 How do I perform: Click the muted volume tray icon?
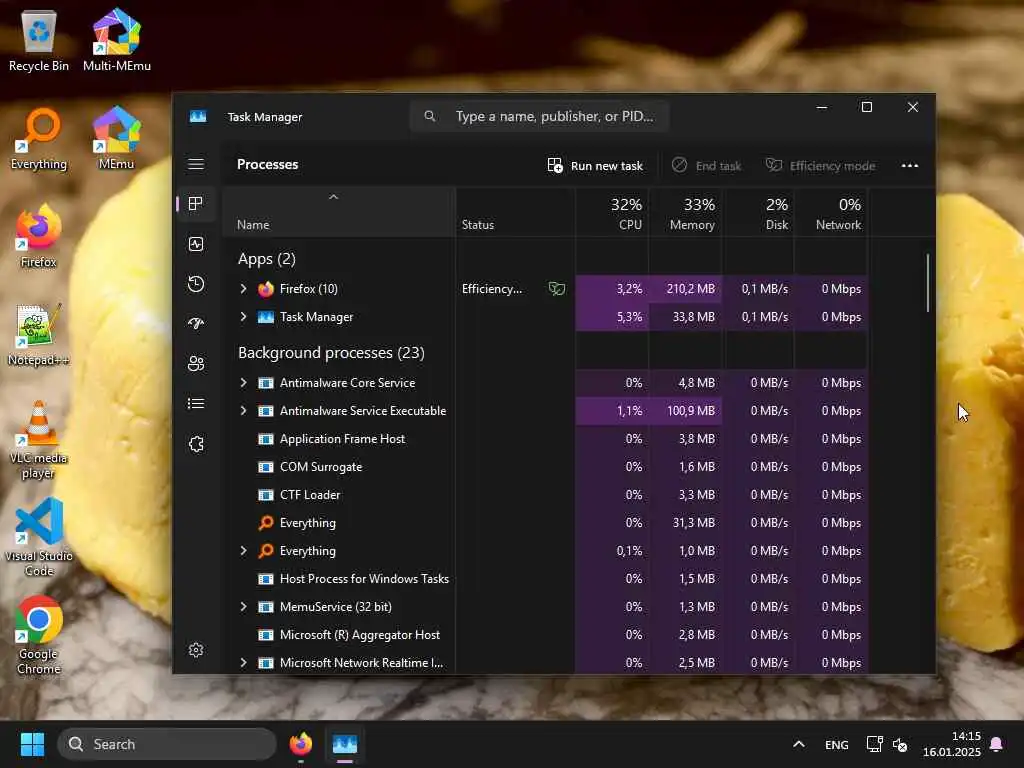pos(900,744)
